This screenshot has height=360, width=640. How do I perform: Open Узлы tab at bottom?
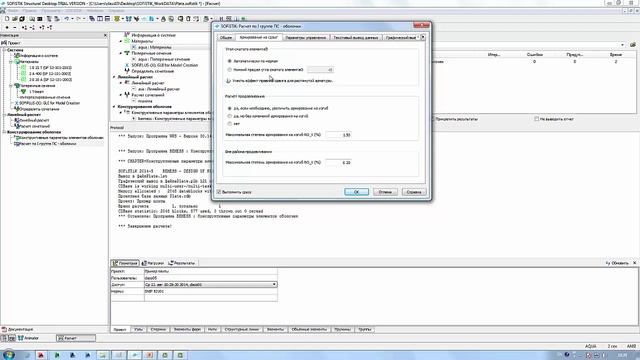[138, 329]
